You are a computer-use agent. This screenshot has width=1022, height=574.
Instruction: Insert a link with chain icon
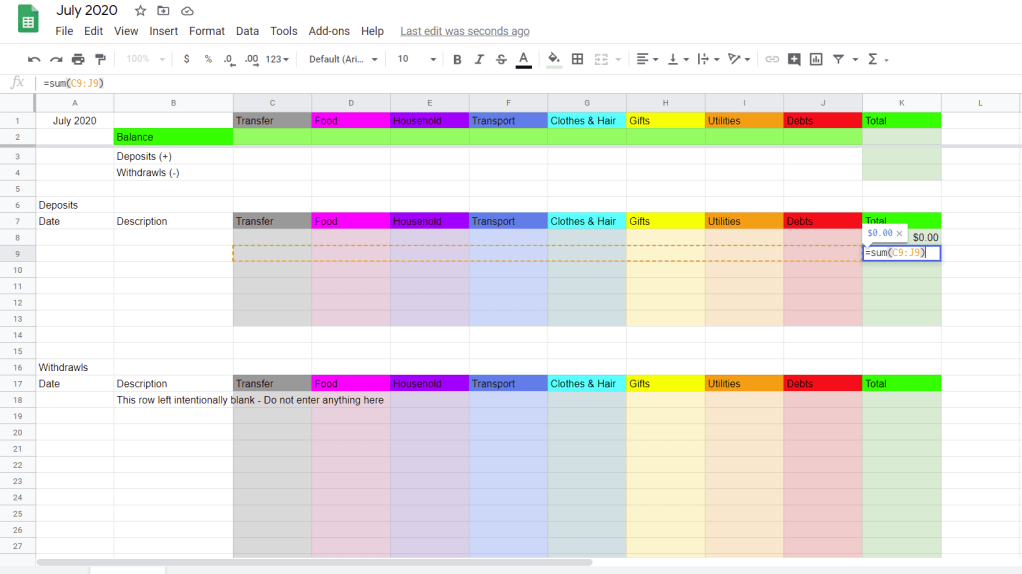click(x=772, y=60)
